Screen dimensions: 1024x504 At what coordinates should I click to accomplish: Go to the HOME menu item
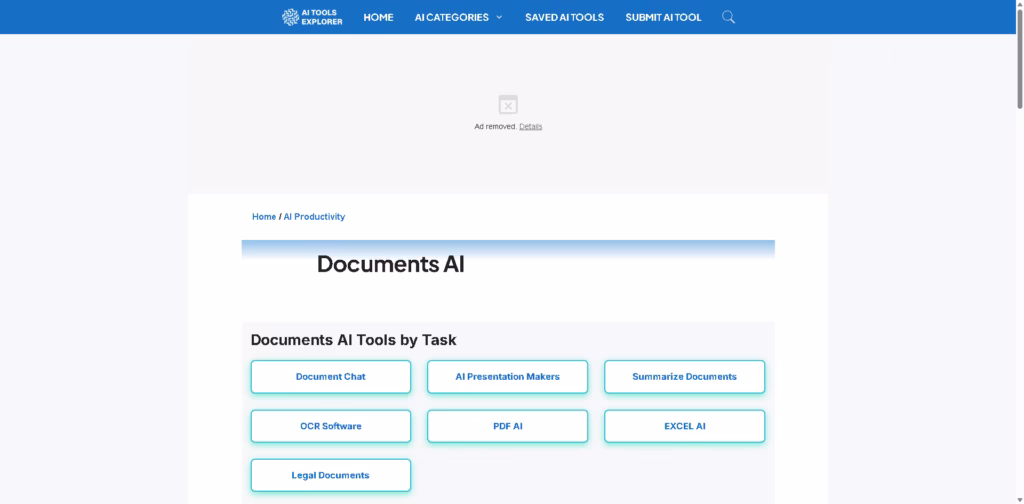click(x=378, y=17)
